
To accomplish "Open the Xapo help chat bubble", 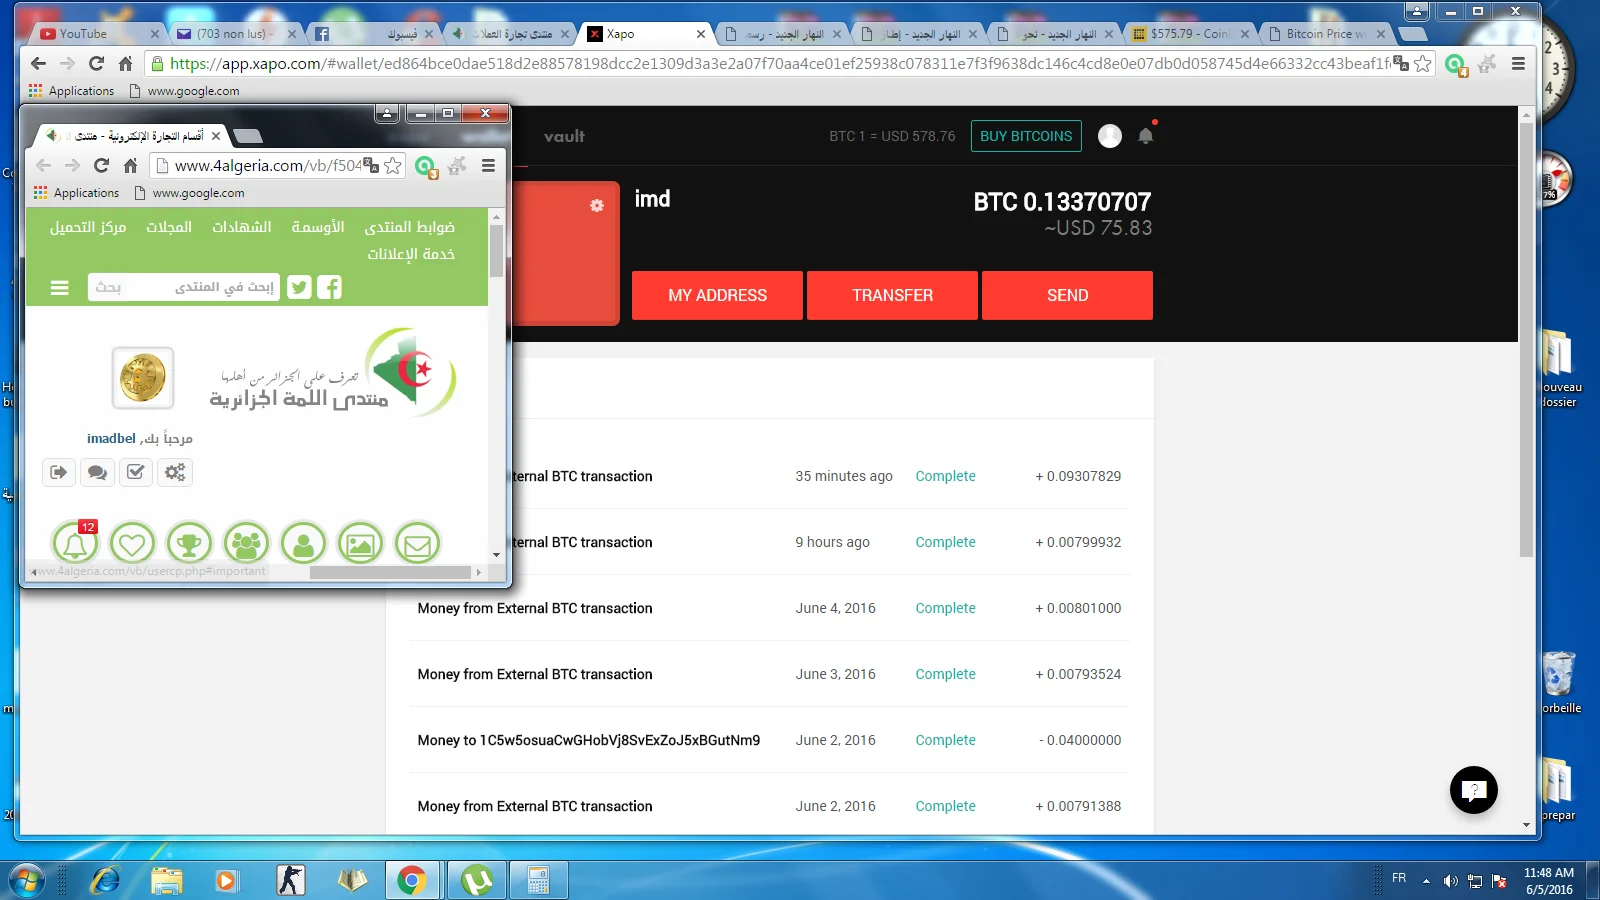I will [x=1473, y=790].
